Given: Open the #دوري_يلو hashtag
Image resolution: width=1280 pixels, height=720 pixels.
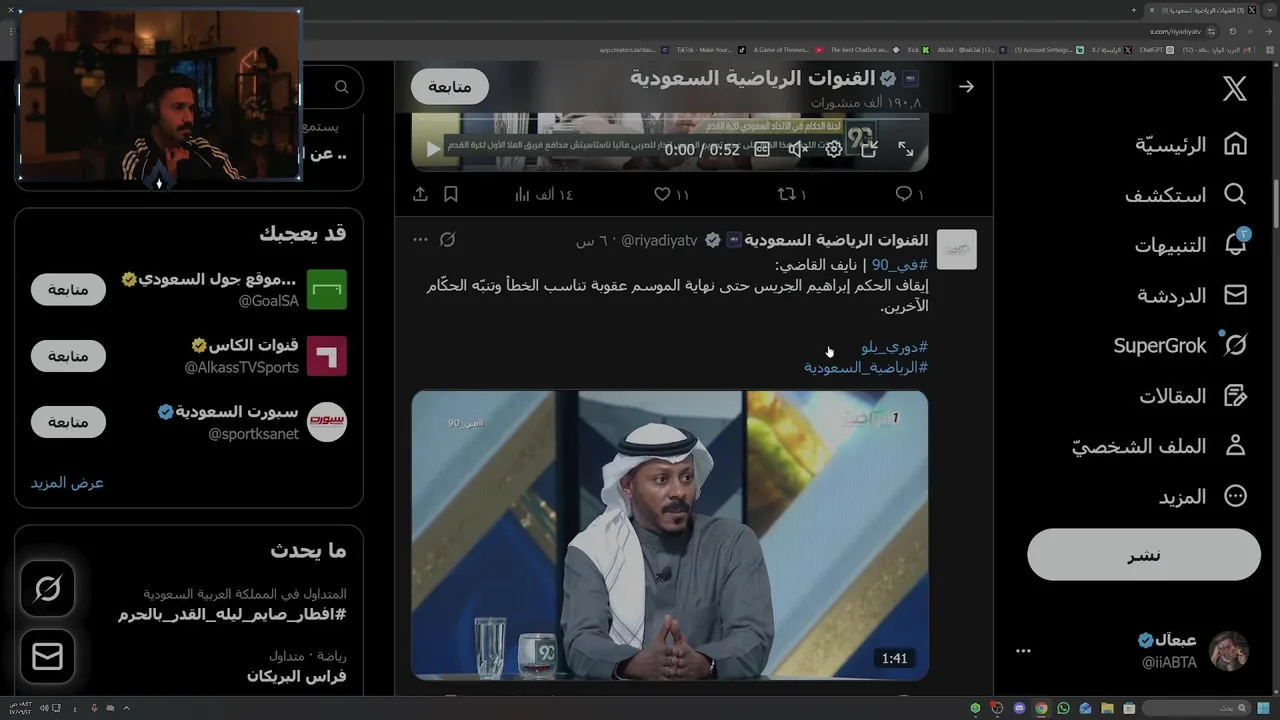Looking at the screenshot, I should [895, 347].
